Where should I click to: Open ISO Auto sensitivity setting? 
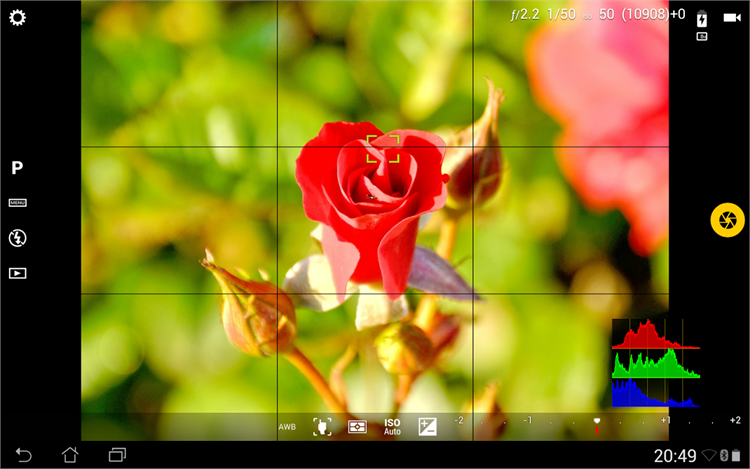[x=392, y=427]
